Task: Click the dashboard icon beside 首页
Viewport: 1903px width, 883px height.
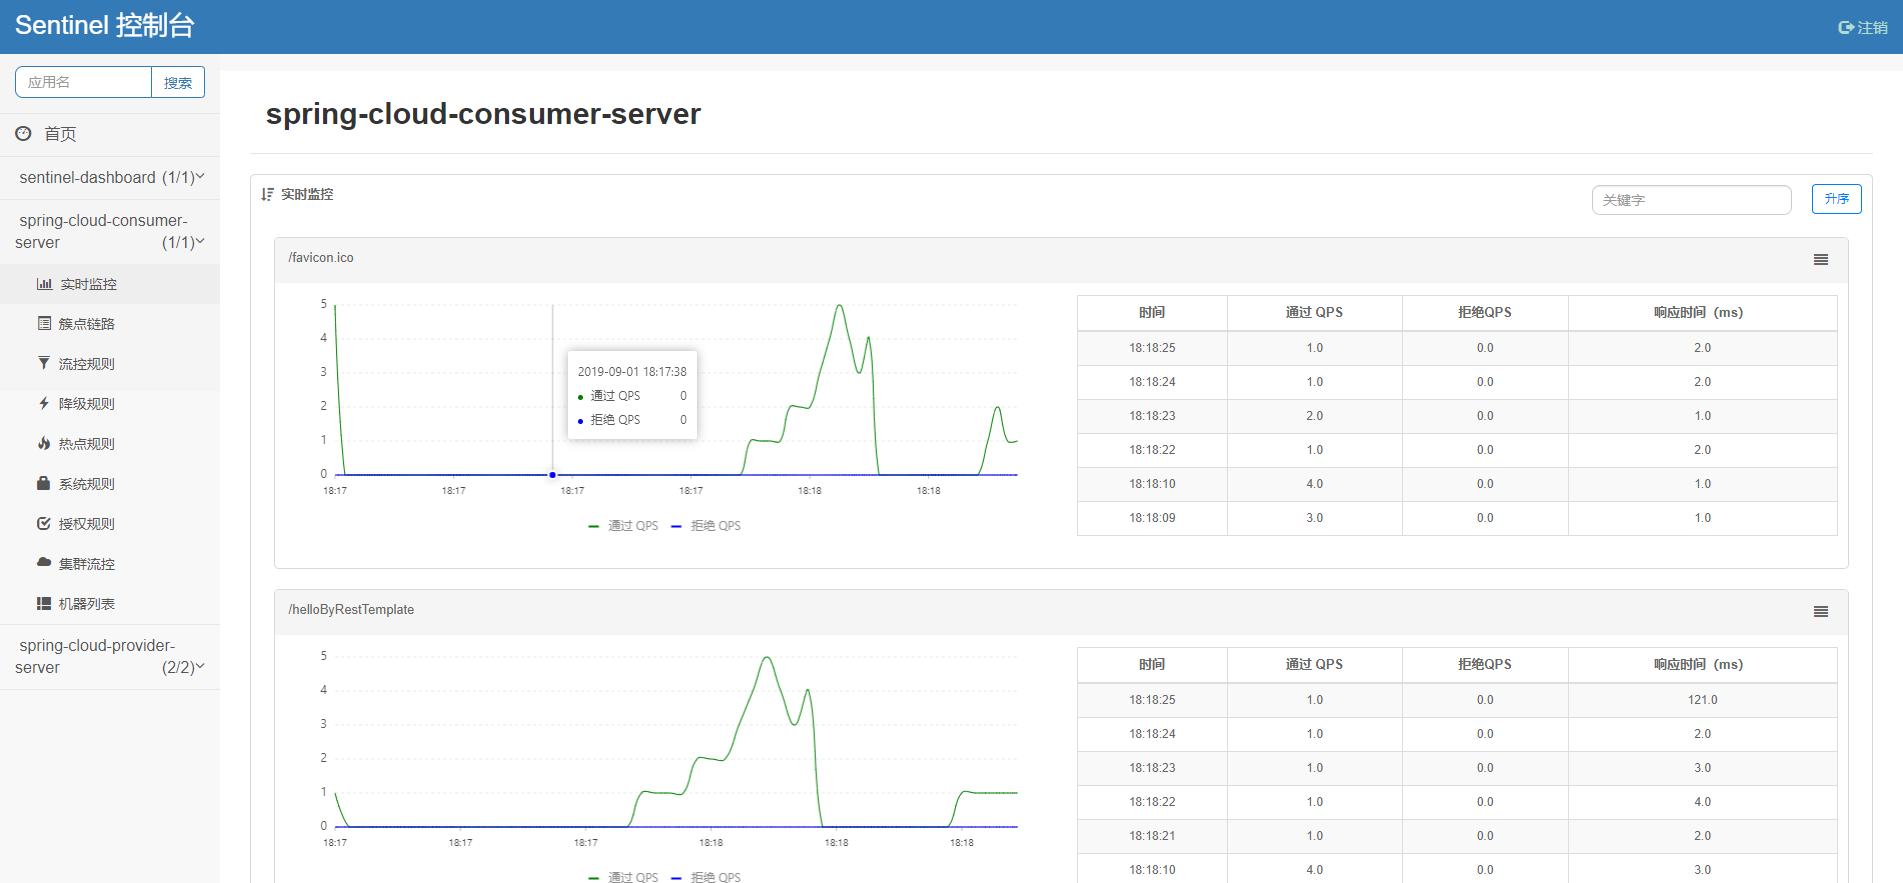Action: 23,134
